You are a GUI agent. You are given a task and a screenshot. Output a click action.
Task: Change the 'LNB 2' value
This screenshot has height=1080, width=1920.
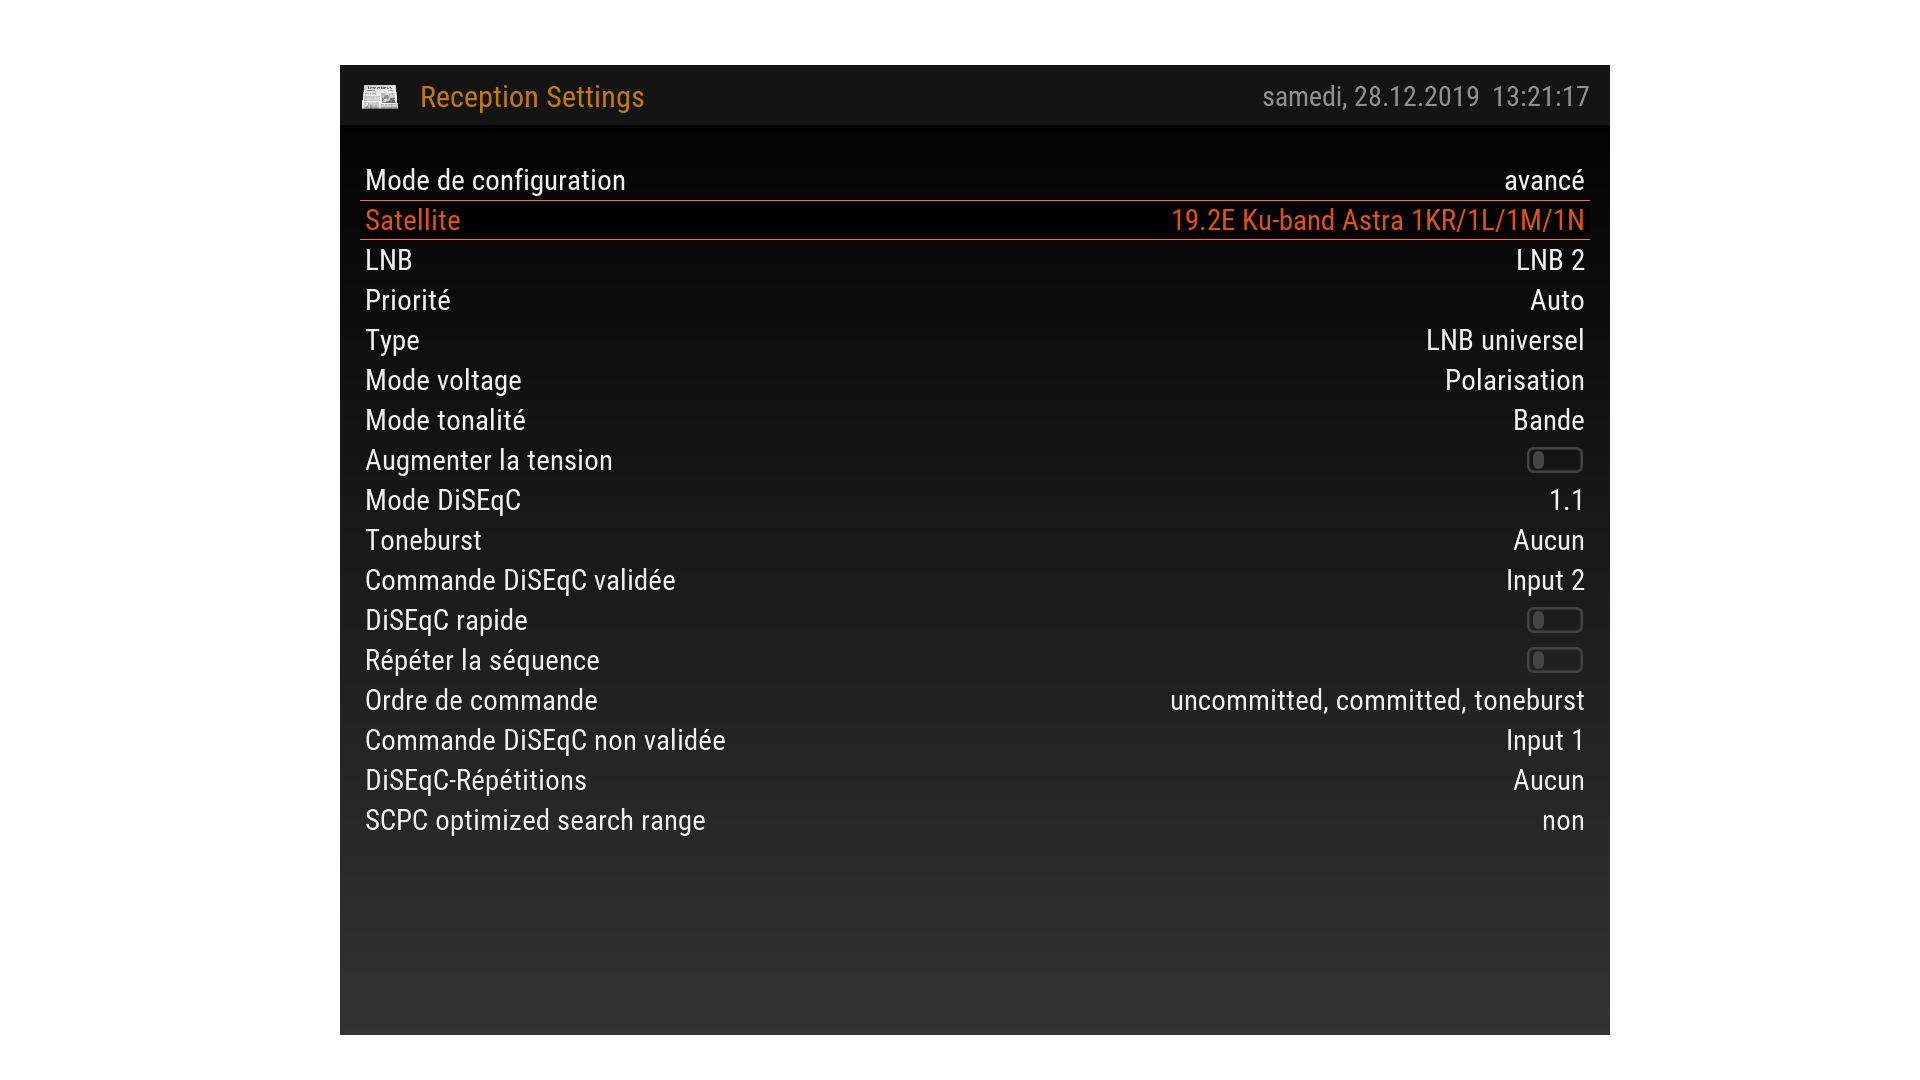coord(1549,260)
